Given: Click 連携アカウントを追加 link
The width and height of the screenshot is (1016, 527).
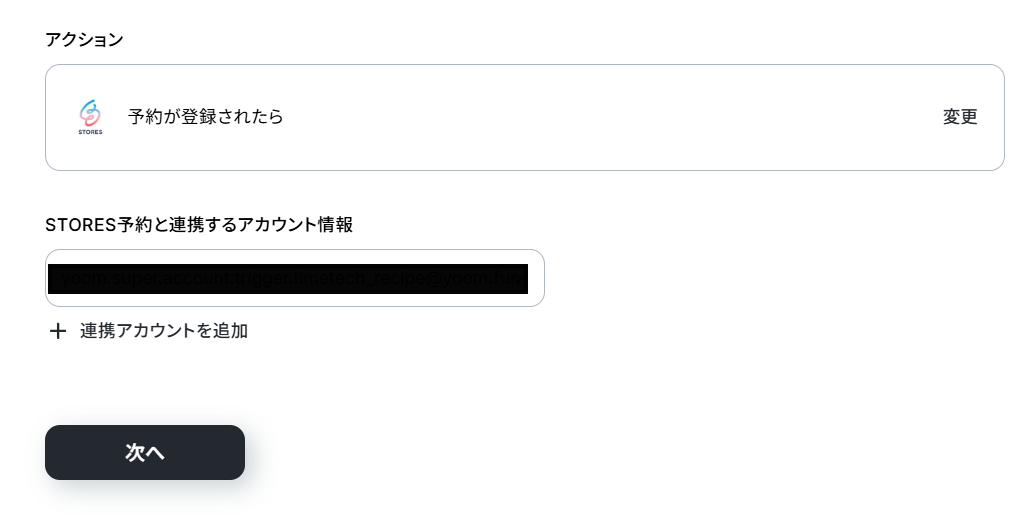Looking at the screenshot, I should pos(164,331).
